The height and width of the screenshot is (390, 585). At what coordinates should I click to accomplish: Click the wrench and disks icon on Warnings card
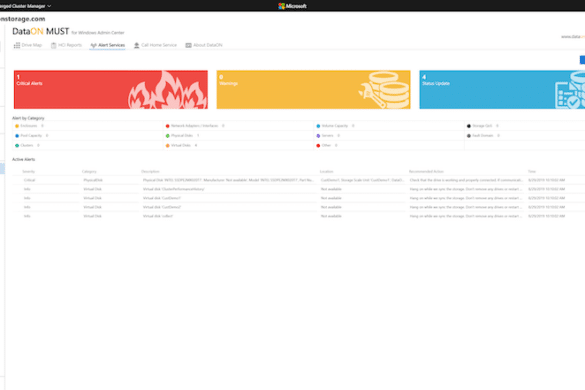[384, 90]
